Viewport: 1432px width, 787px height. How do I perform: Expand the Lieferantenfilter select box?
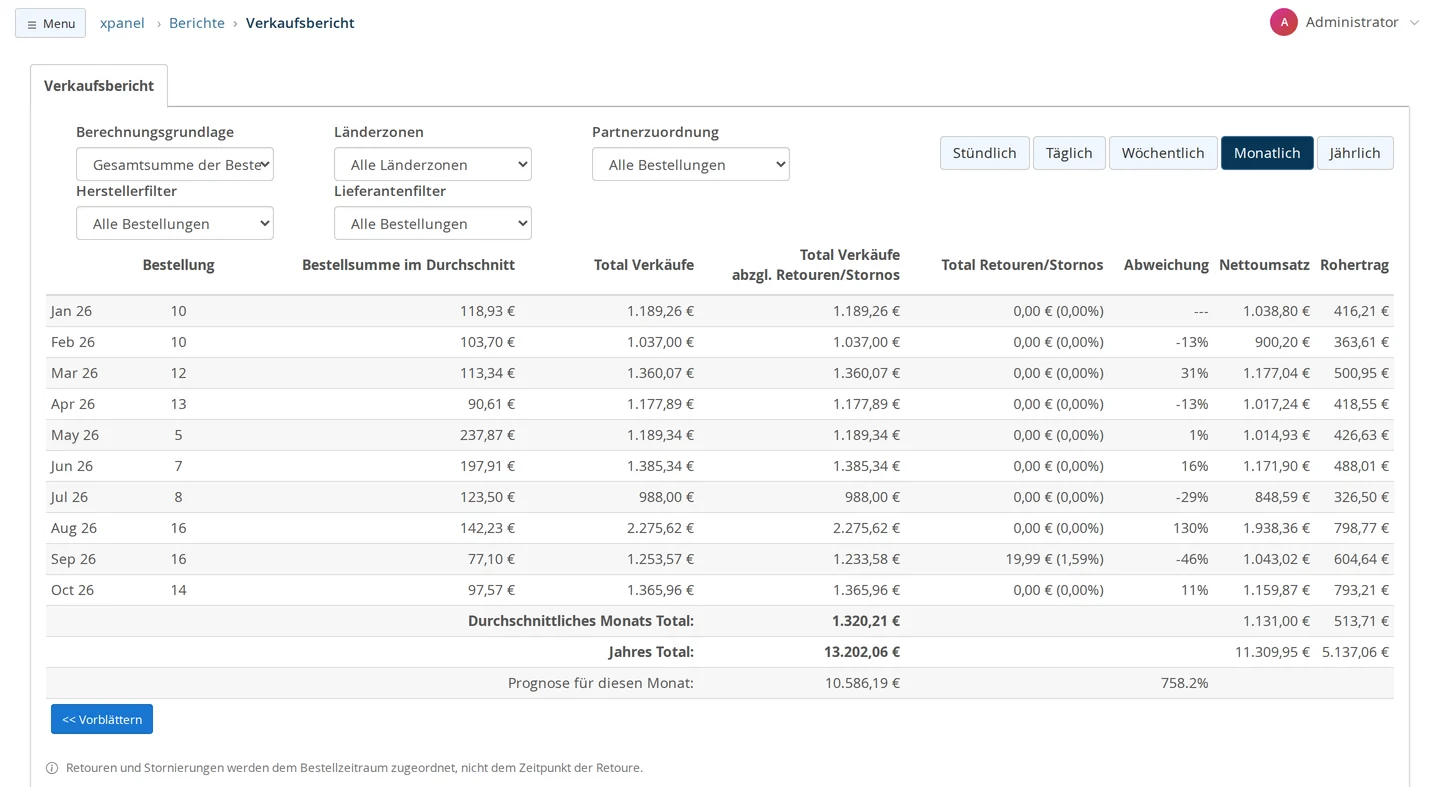point(433,223)
